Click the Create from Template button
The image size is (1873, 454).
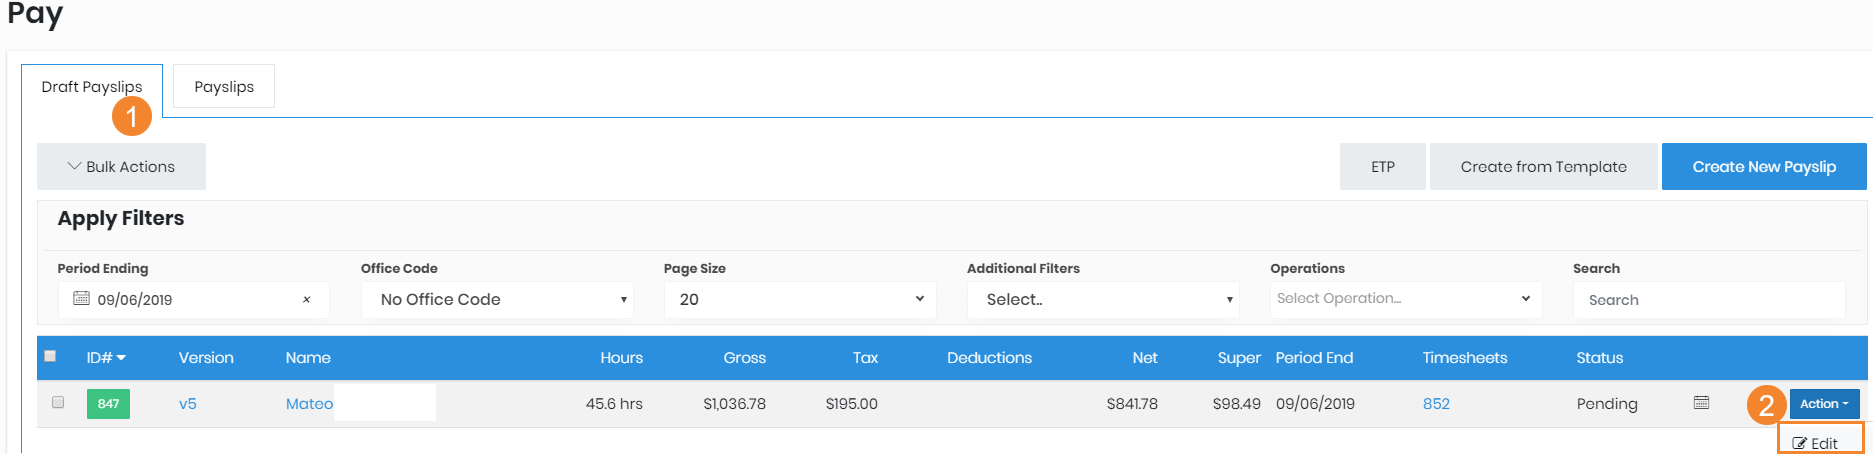click(x=1543, y=167)
